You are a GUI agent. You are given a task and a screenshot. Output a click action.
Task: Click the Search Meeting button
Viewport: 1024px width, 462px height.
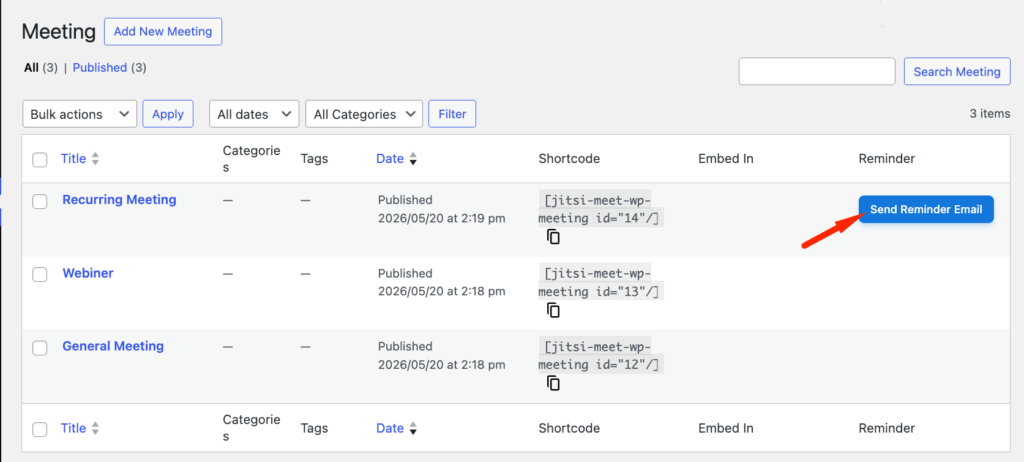pos(957,71)
